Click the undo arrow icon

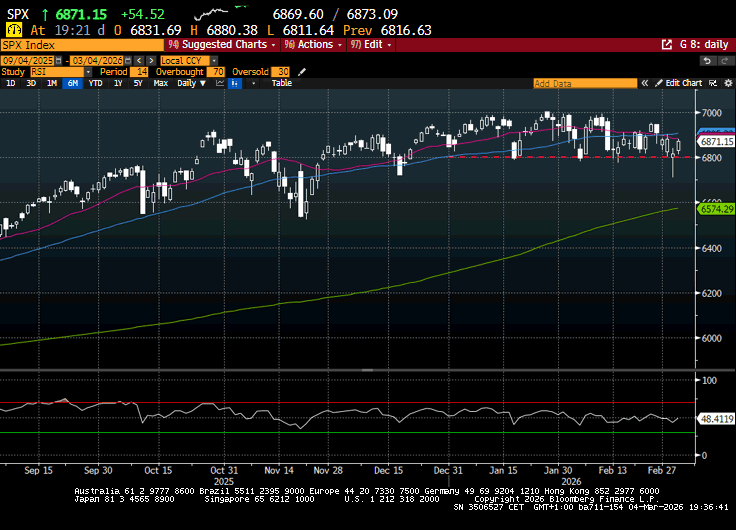click(706, 60)
